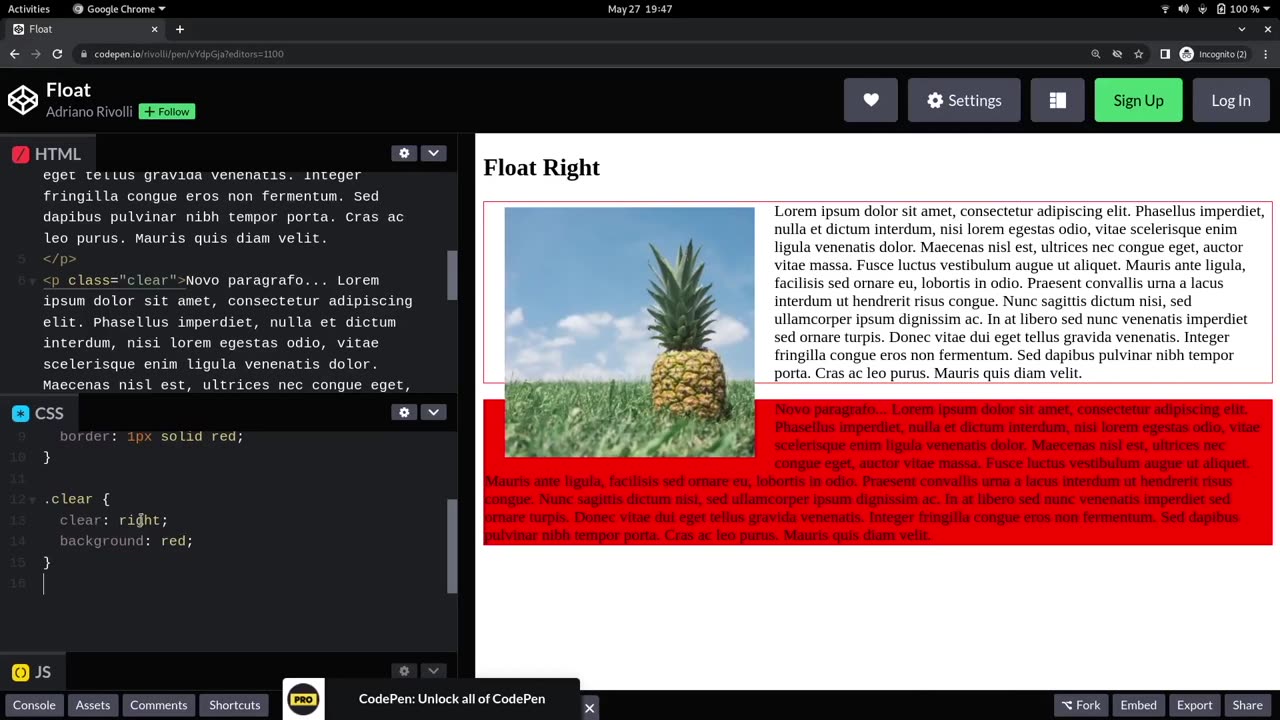Click the browser address bar
Image resolution: width=1280 pixels, height=720 pixels.
580,54
